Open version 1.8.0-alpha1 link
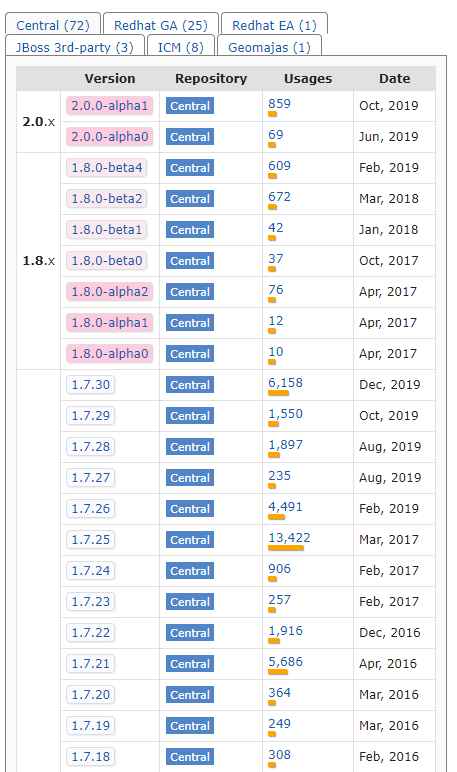This screenshot has height=772, width=457. tap(109, 322)
